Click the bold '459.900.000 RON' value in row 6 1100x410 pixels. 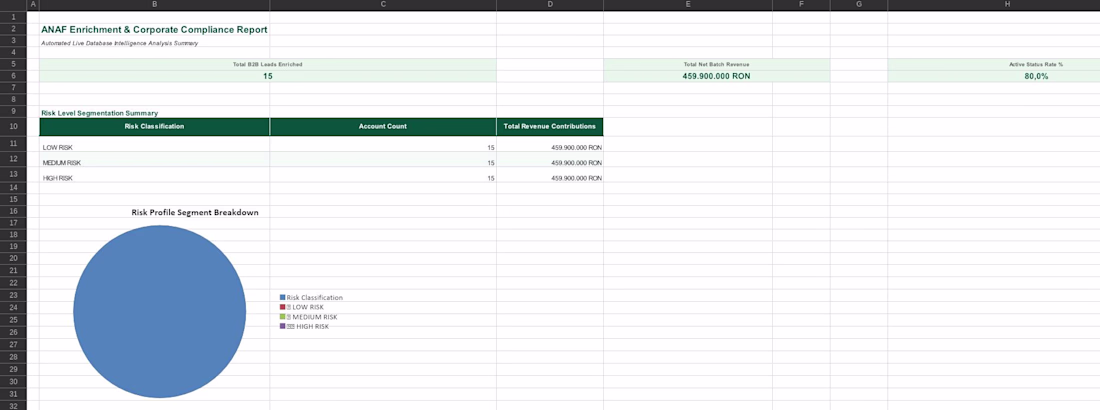(x=716, y=76)
